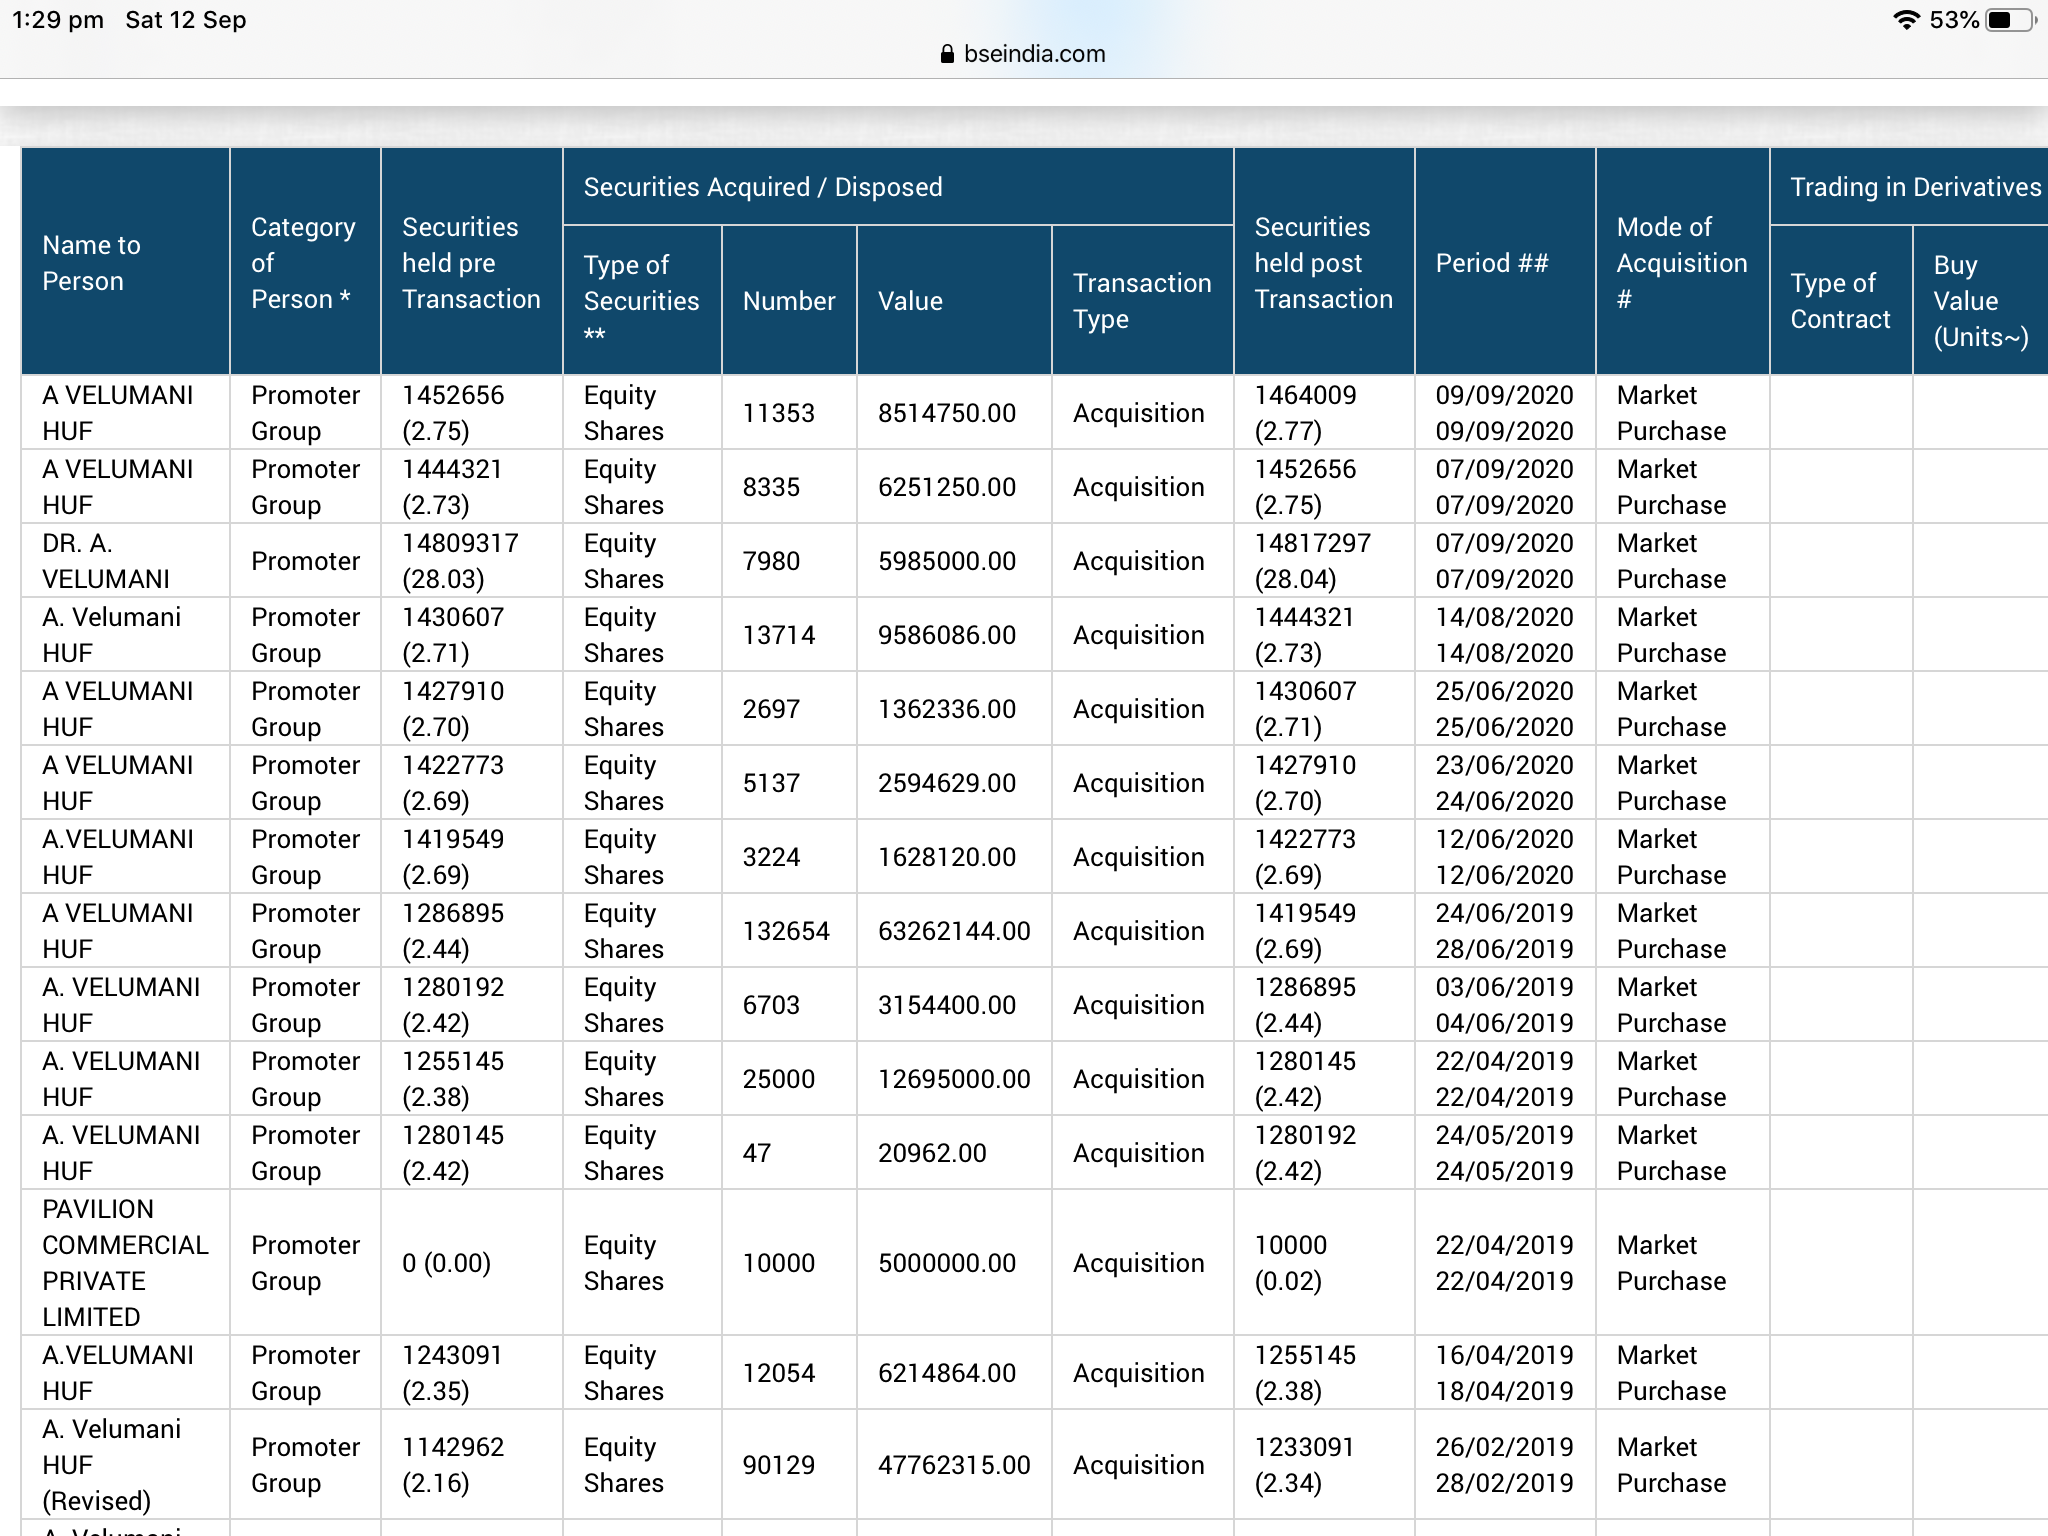Click the Buy Value (Units~) header
The image size is (2048, 1536).
[x=1979, y=300]
